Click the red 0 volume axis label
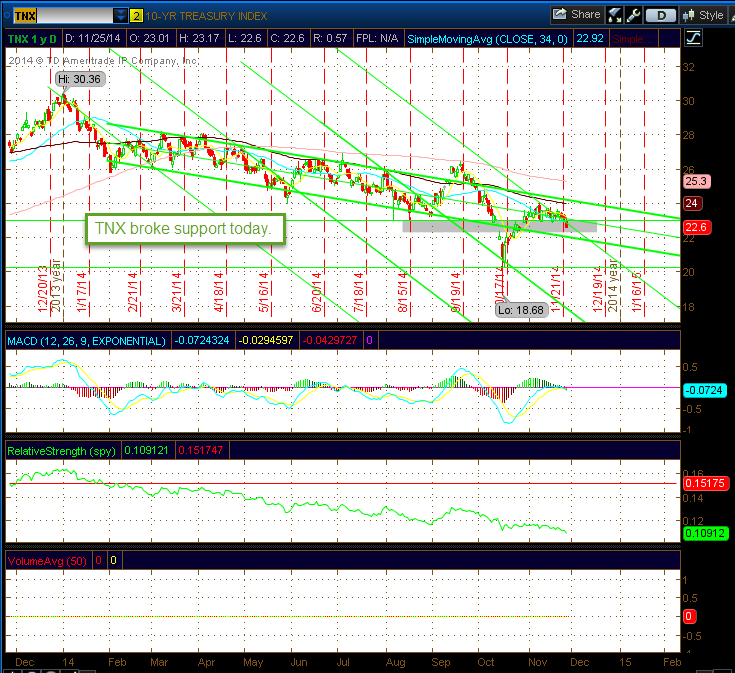Viewport: 735px width, 673px height. pos(689,616)
